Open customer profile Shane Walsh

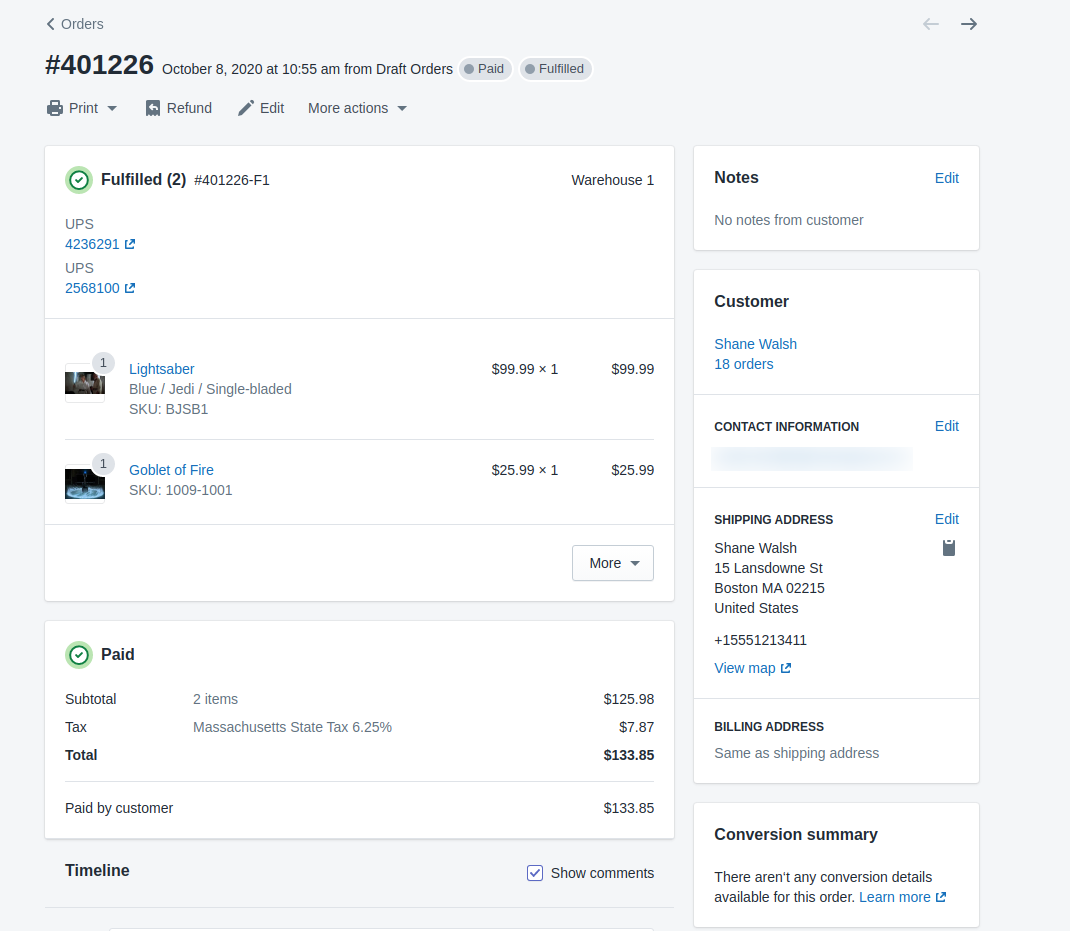point(755,343)
